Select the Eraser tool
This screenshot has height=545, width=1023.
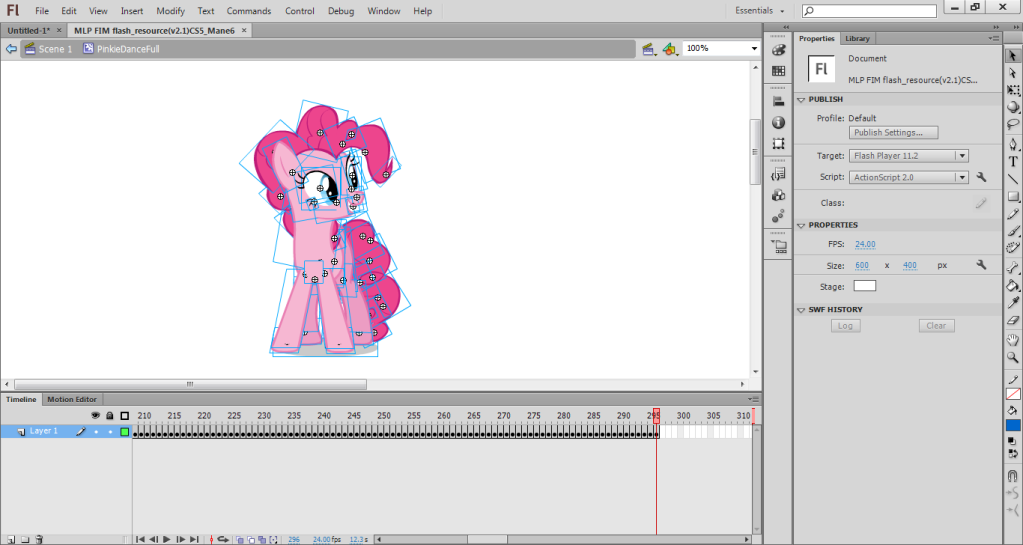(1013, 320)
